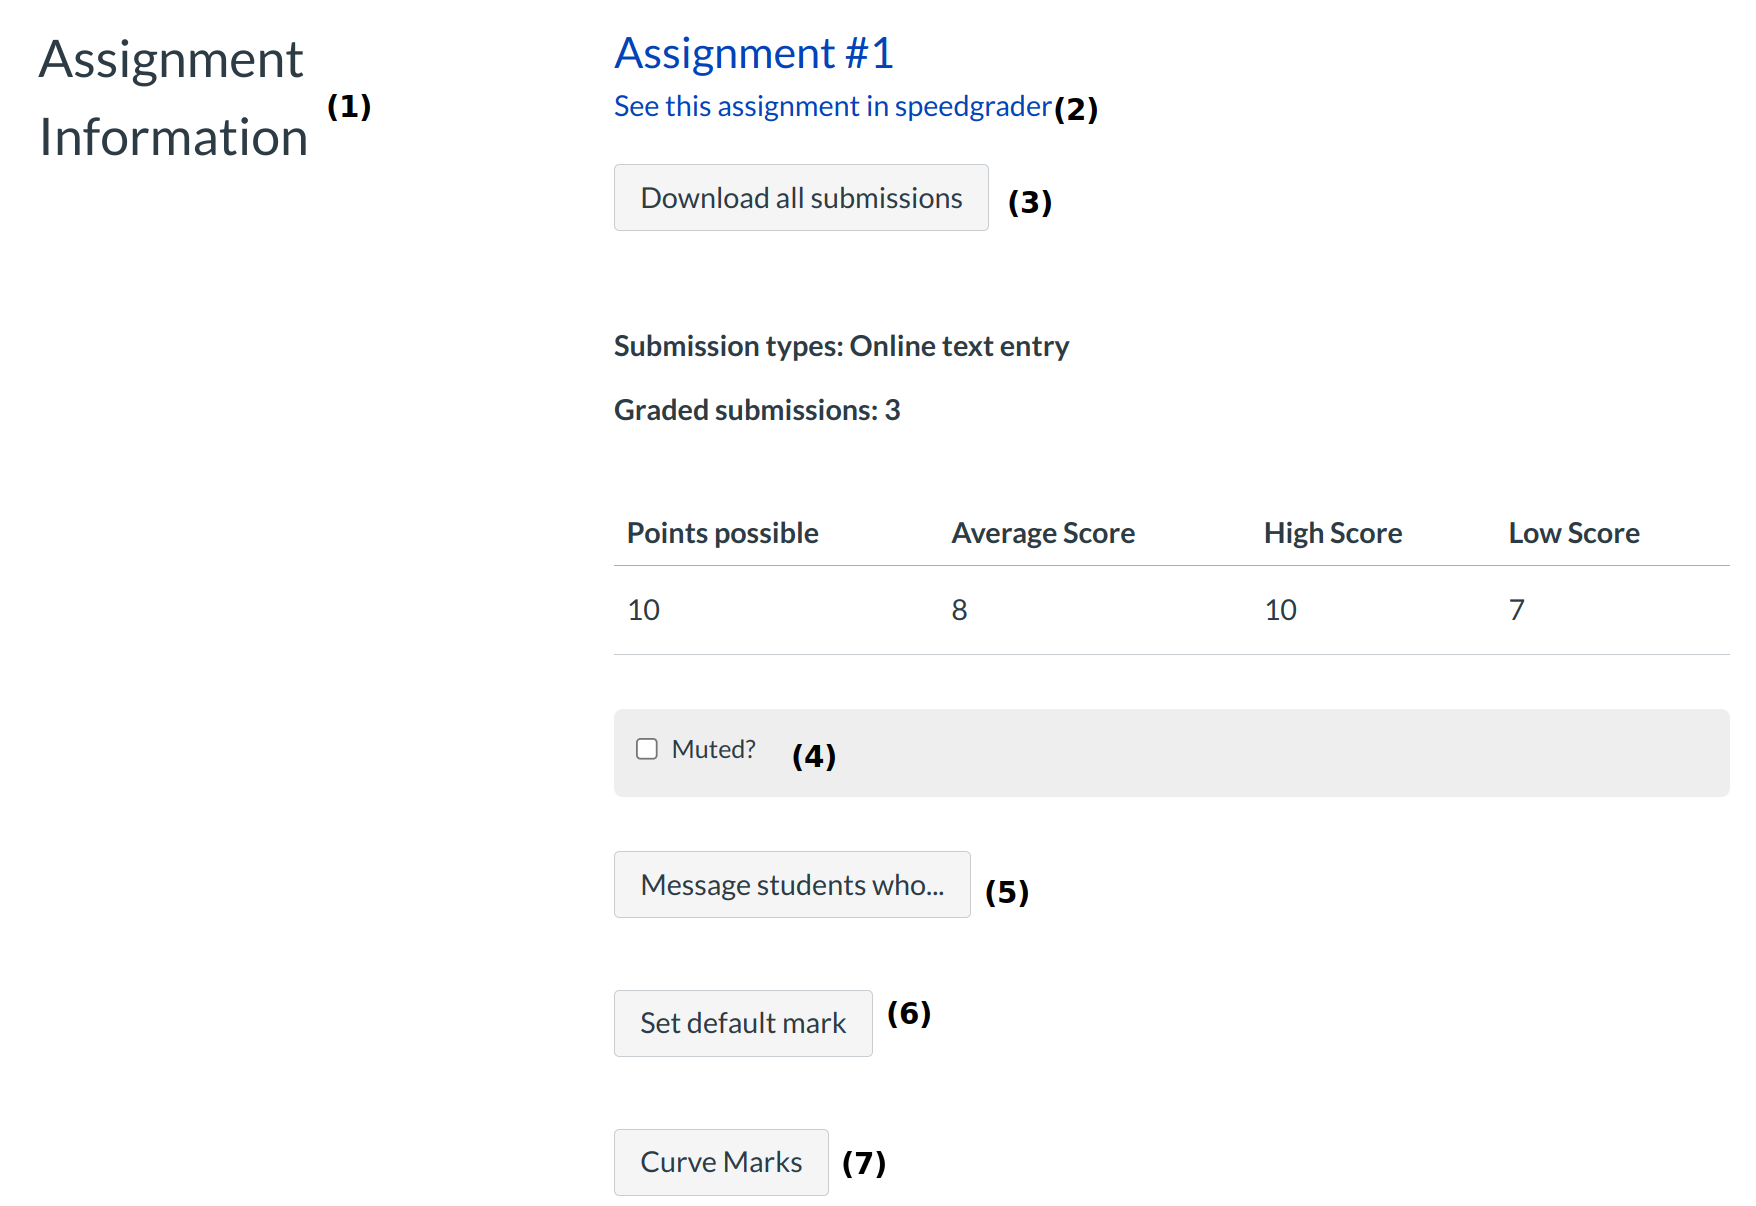Click the High Score value 10
The width and height of the screenshot is (1756, 1206).
1280,610
